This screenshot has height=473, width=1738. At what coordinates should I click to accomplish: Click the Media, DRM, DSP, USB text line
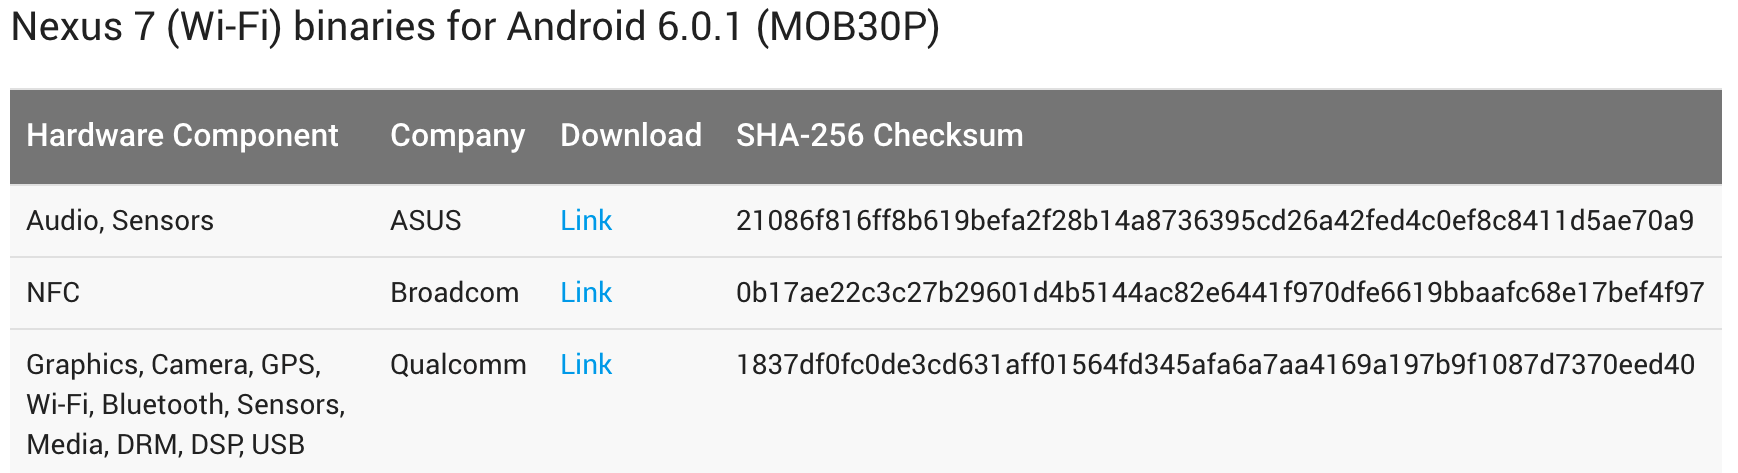click(x=165, y=444)
